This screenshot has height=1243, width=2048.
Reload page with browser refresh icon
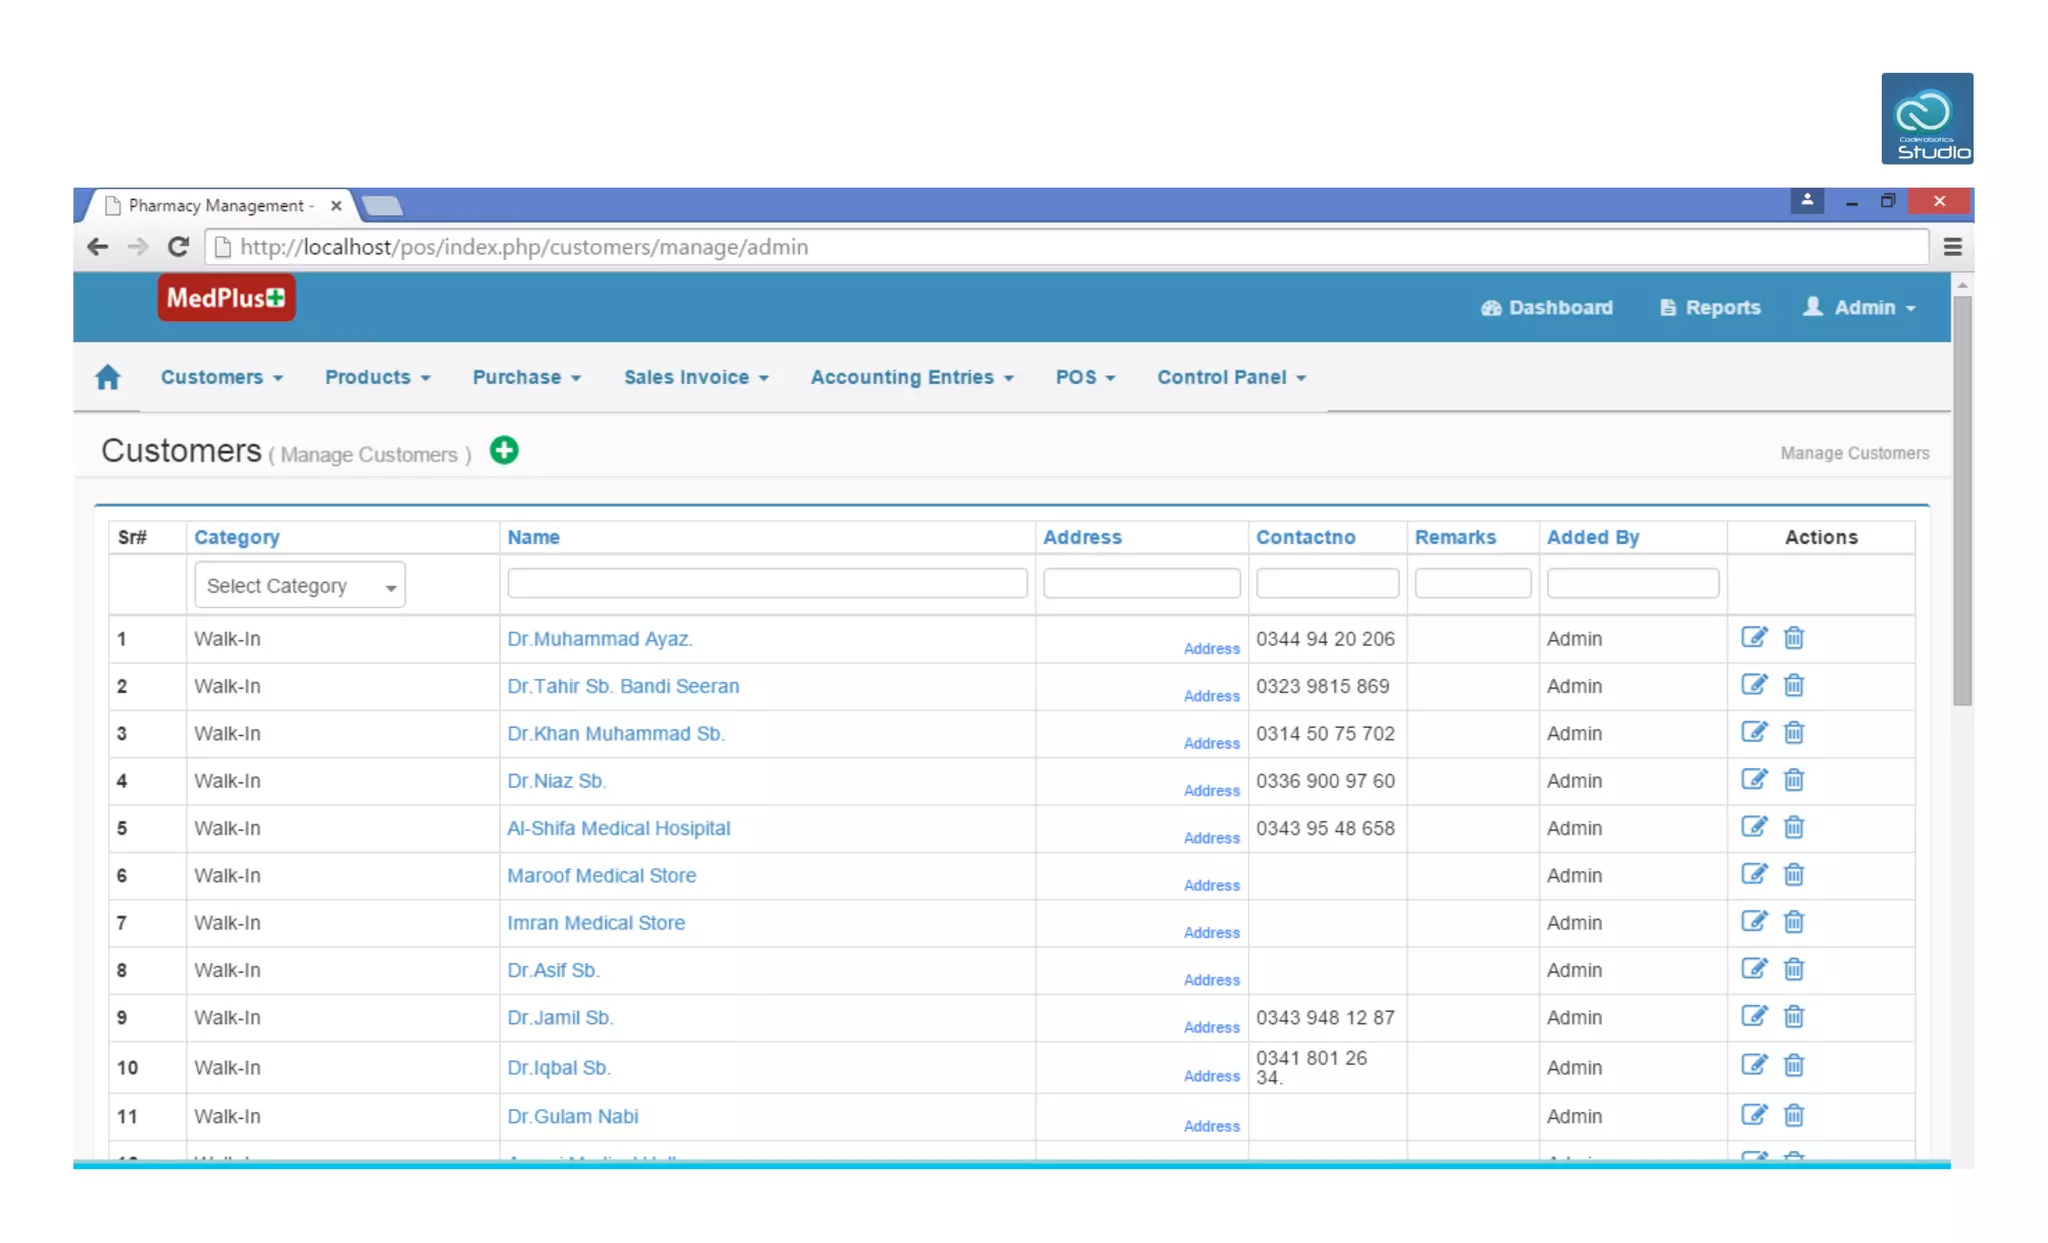click(178, 247)
